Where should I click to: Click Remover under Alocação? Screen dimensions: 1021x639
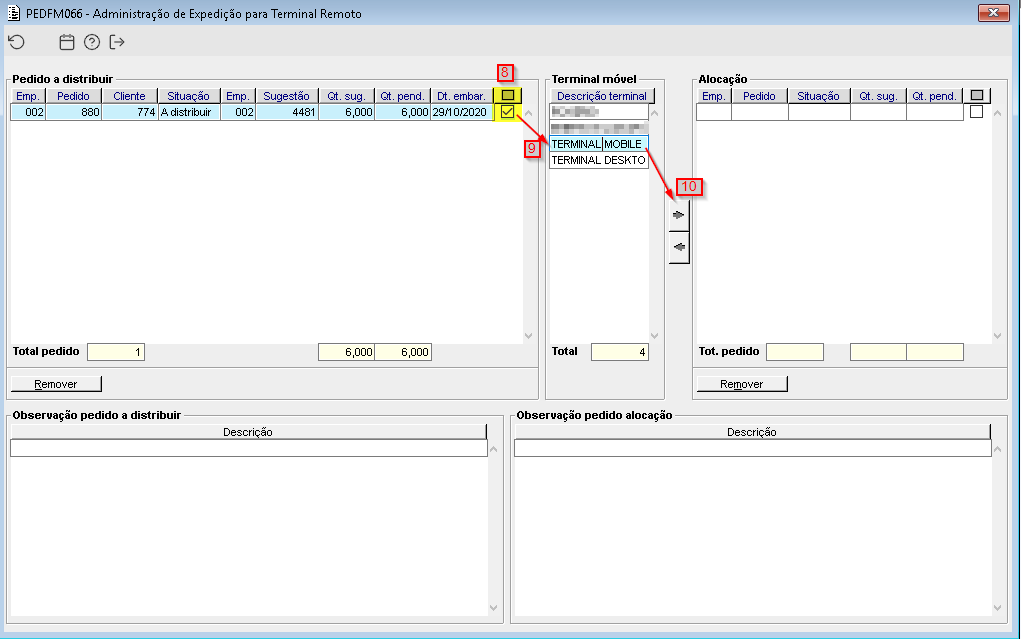point(742,384)
